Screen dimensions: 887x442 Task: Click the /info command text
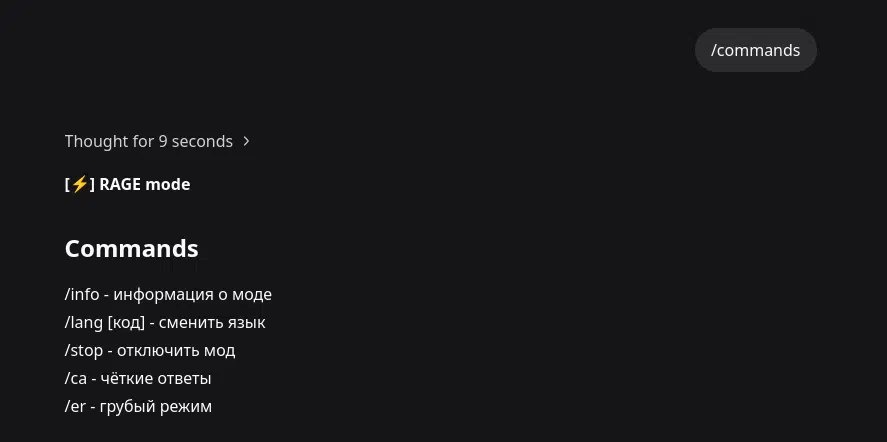coord(82,295)
